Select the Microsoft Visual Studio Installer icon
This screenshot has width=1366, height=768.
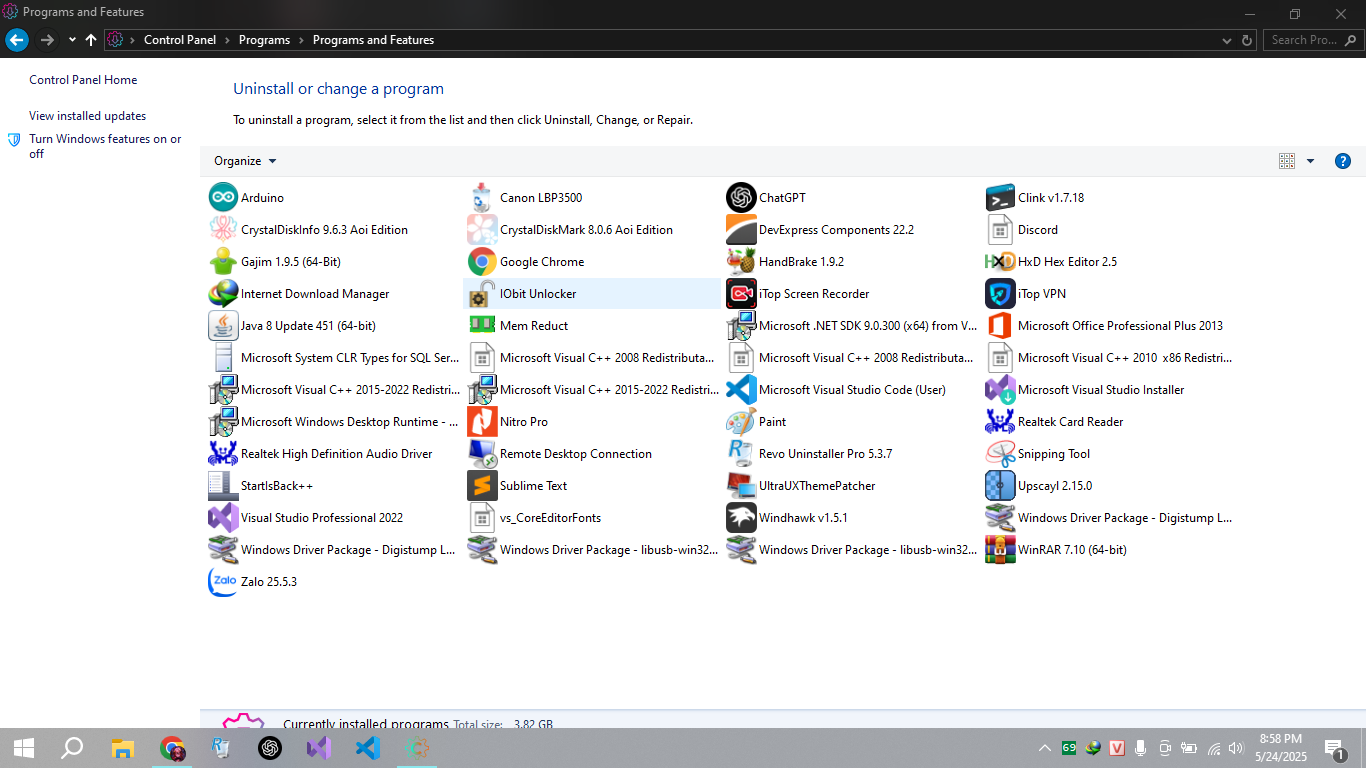(1000, 389)
